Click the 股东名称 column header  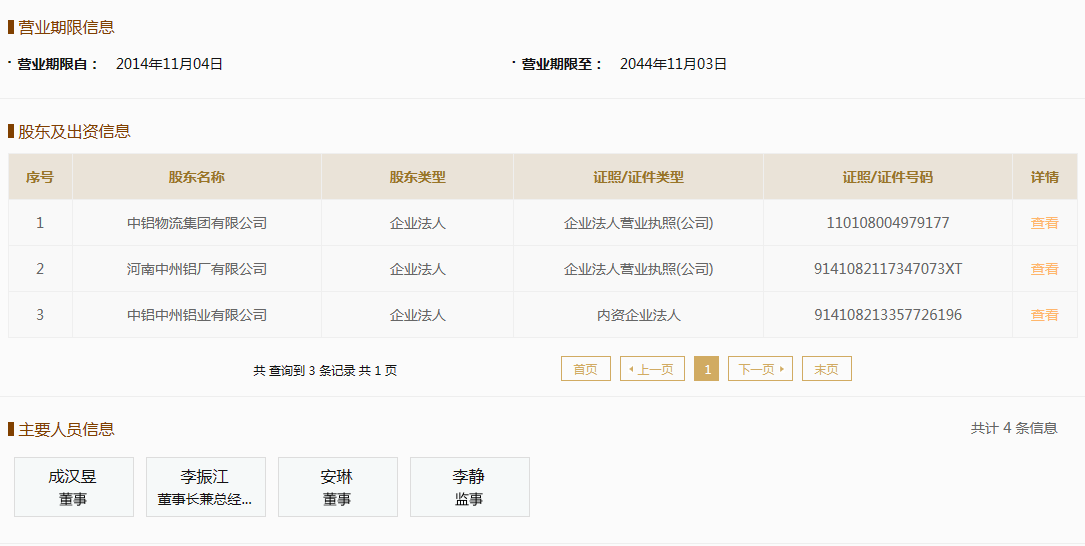197,176
